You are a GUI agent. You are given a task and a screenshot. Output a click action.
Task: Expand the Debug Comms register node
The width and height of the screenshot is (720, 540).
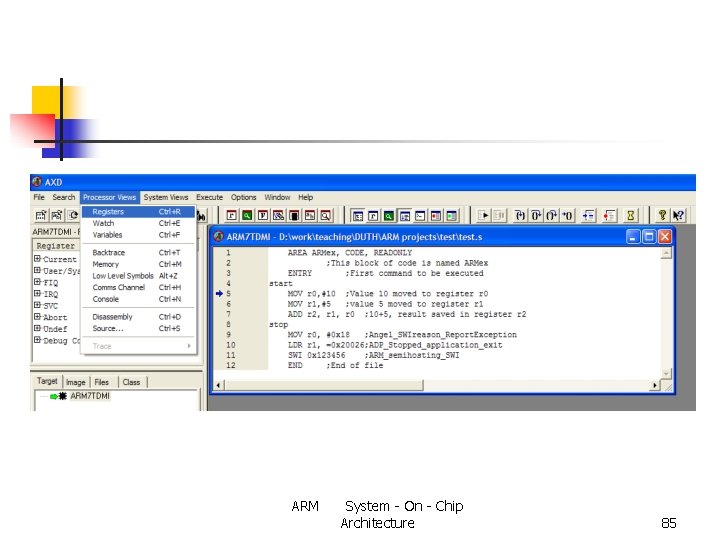pos(38,340)
